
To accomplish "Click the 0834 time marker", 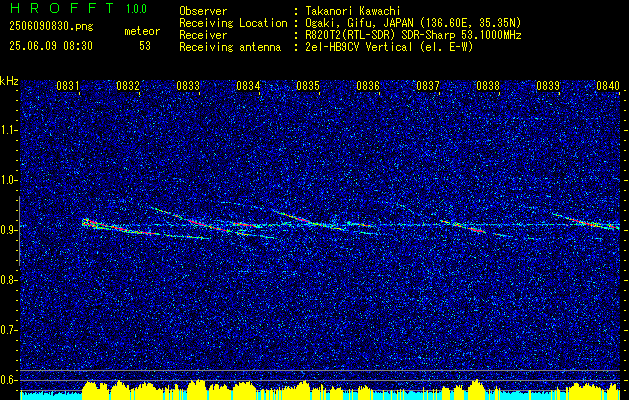I will (248, 85).
